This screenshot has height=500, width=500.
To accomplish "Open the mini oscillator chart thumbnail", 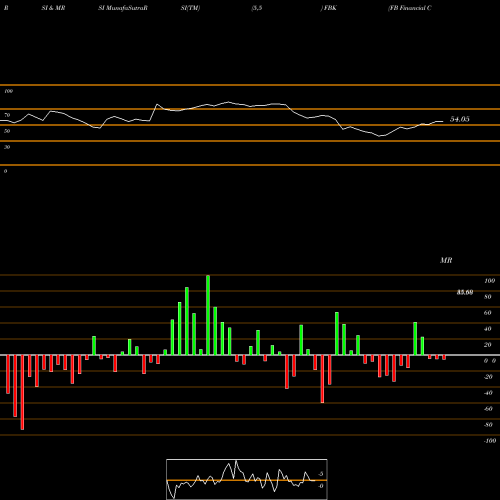I will point(247,479).
